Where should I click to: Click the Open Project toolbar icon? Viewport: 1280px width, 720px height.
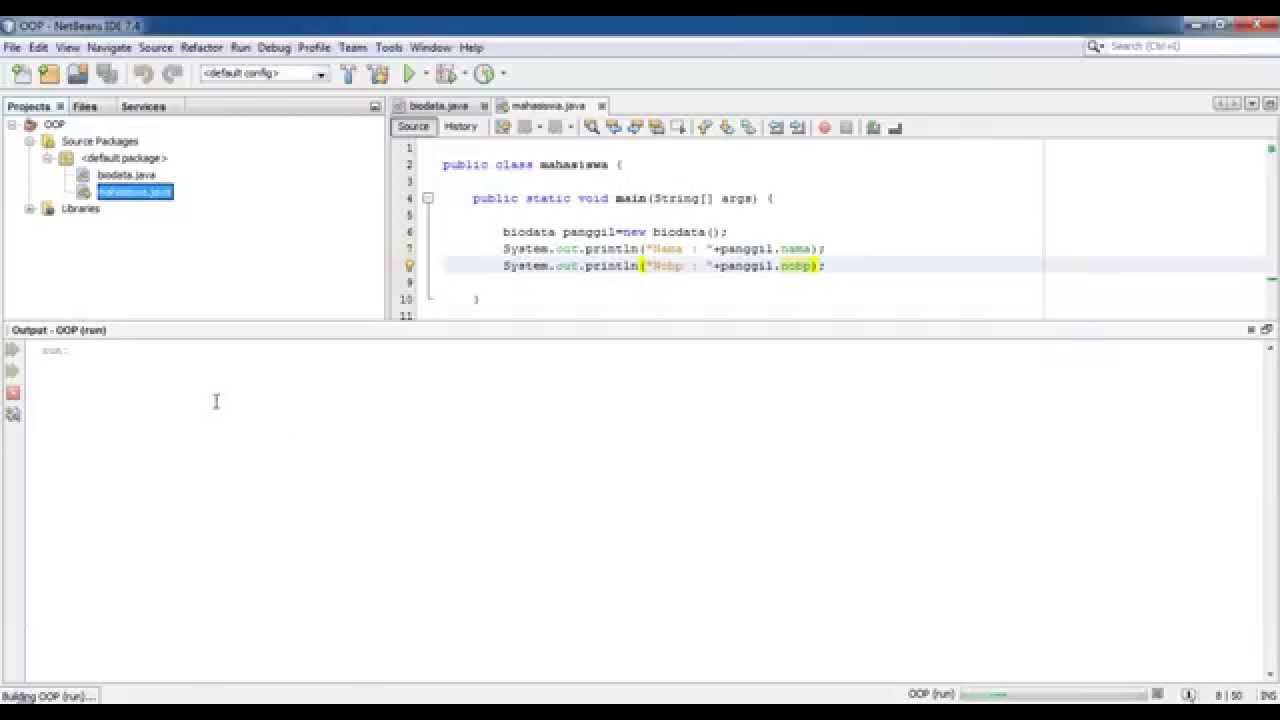[78, 73]
